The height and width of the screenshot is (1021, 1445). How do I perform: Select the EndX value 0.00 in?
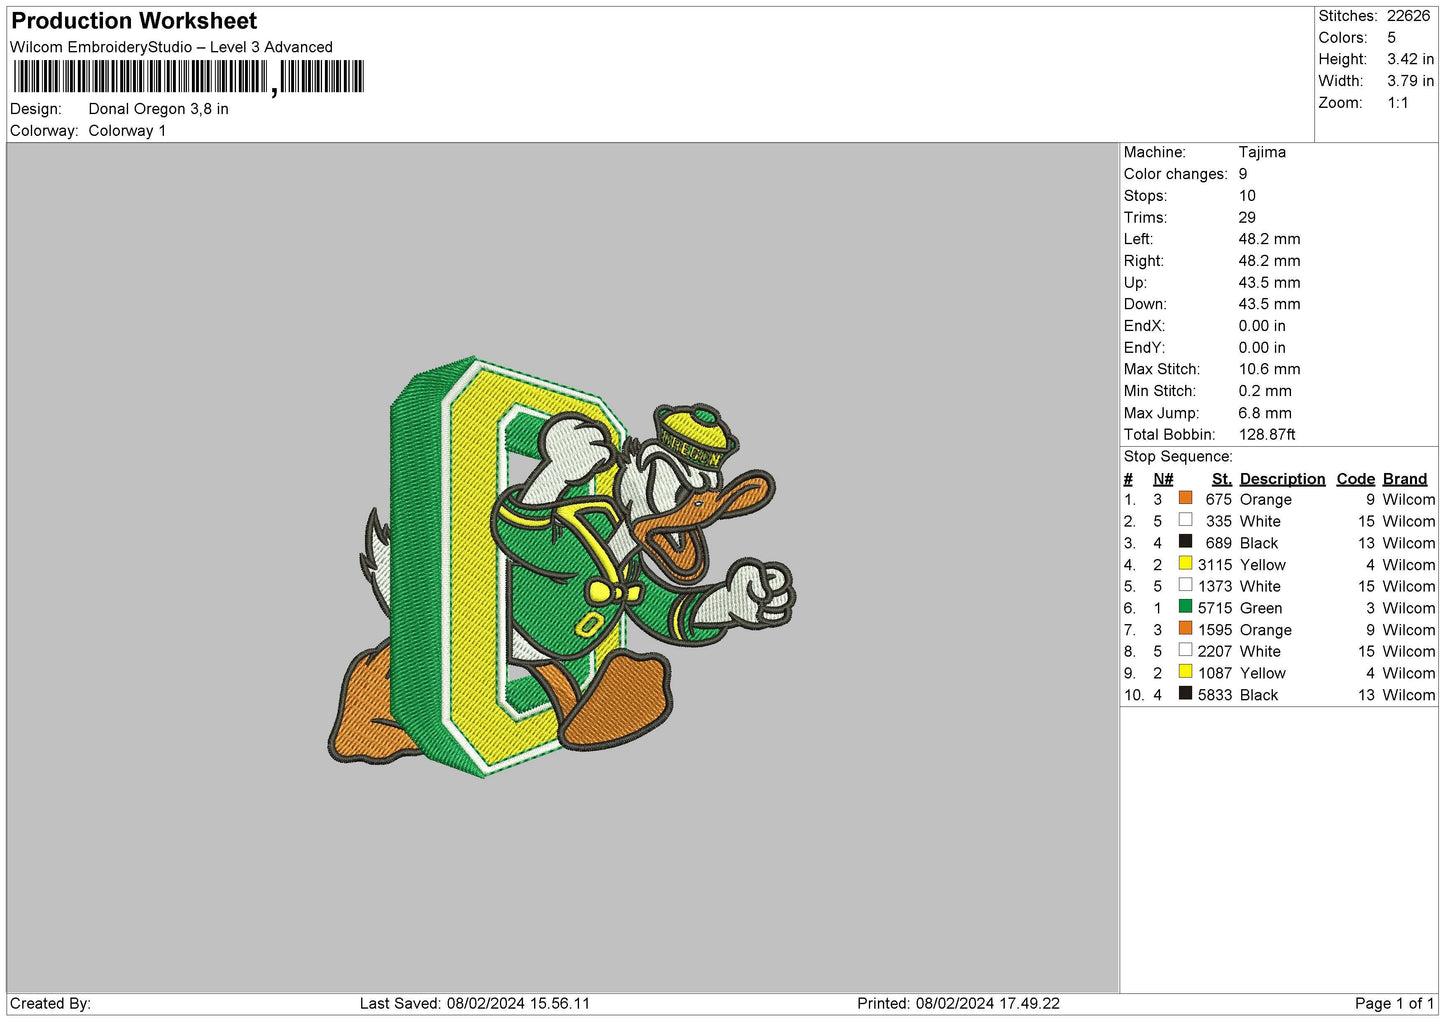click(x=1262, y=326)
